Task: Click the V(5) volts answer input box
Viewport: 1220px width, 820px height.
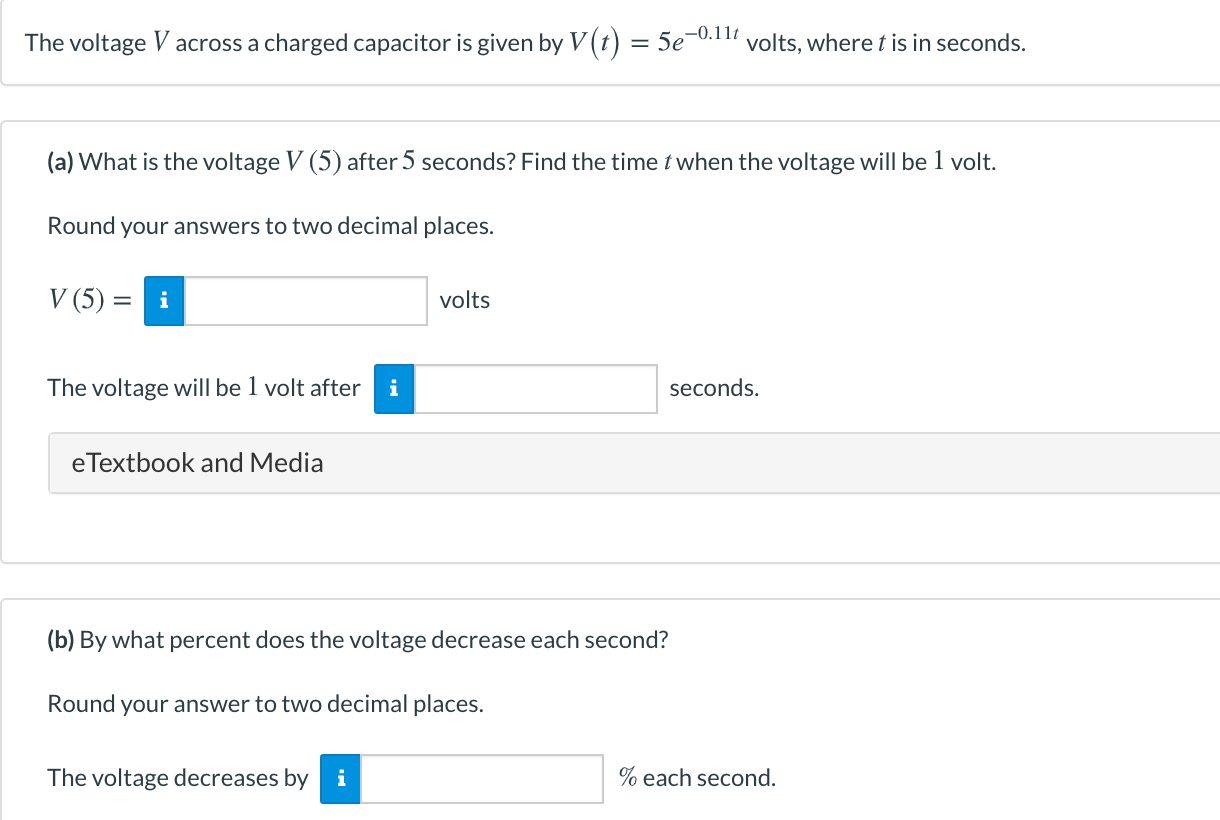Action: 306,301
